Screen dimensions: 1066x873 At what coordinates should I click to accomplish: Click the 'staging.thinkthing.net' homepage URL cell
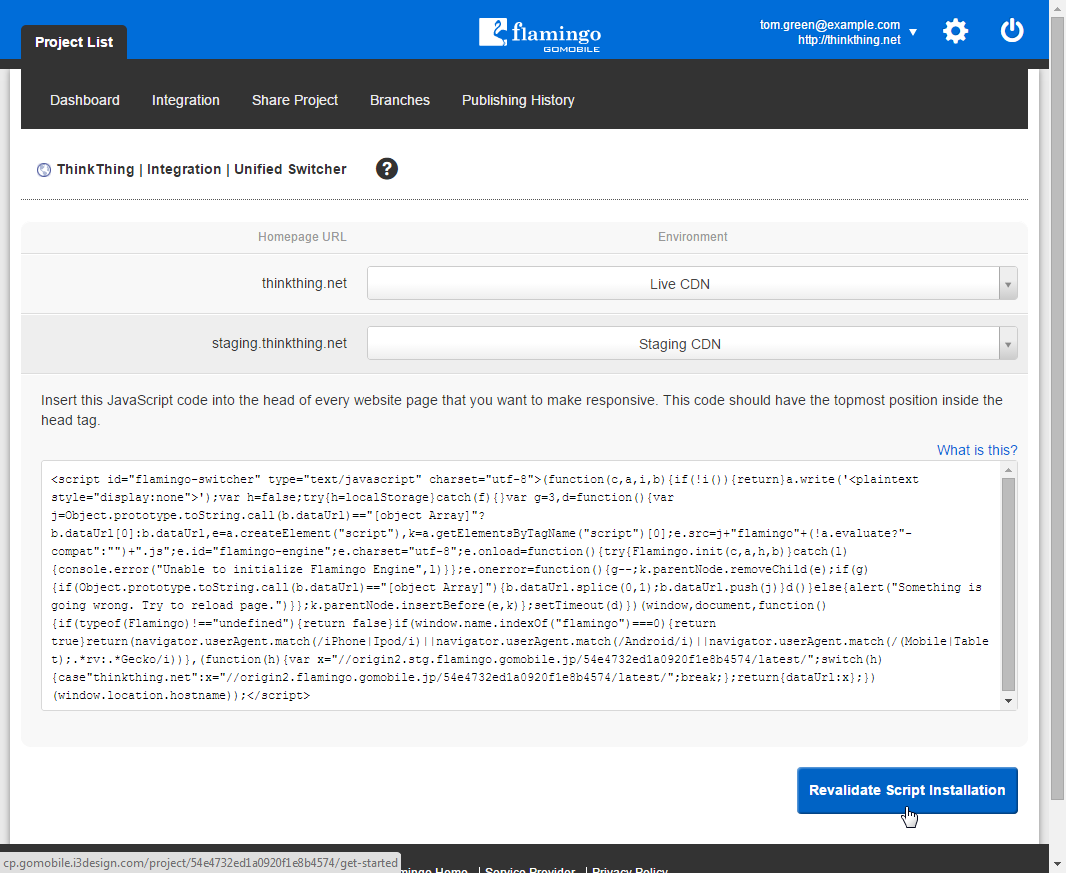pyautogui.click(x=279, y=343)
